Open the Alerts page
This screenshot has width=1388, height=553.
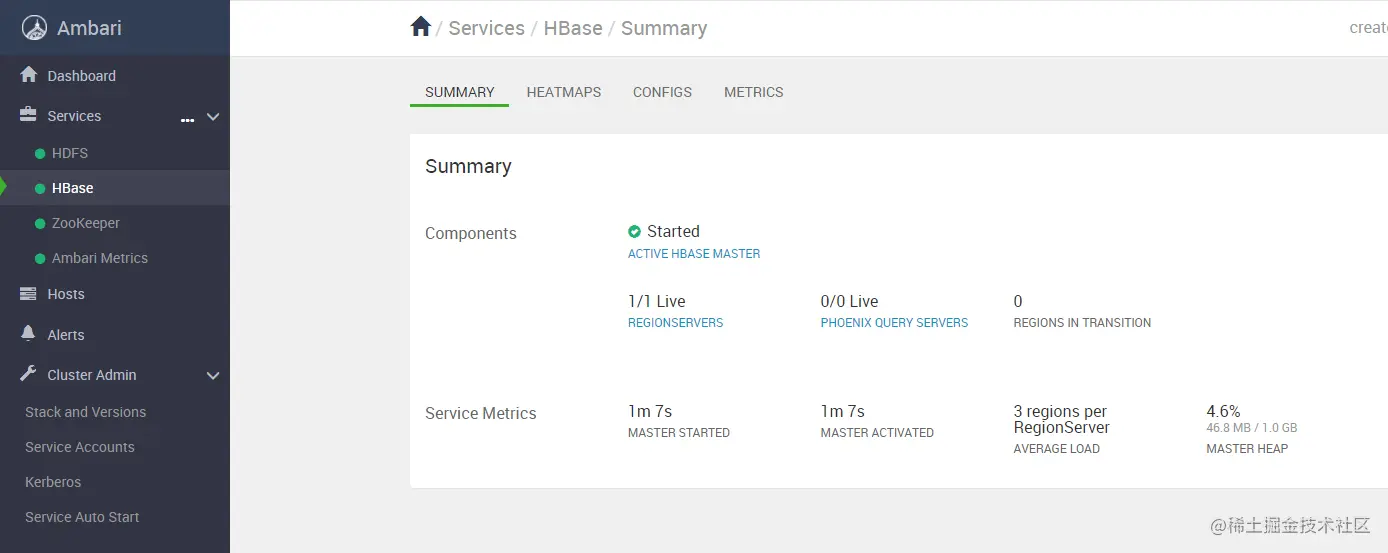coord(66,335)
